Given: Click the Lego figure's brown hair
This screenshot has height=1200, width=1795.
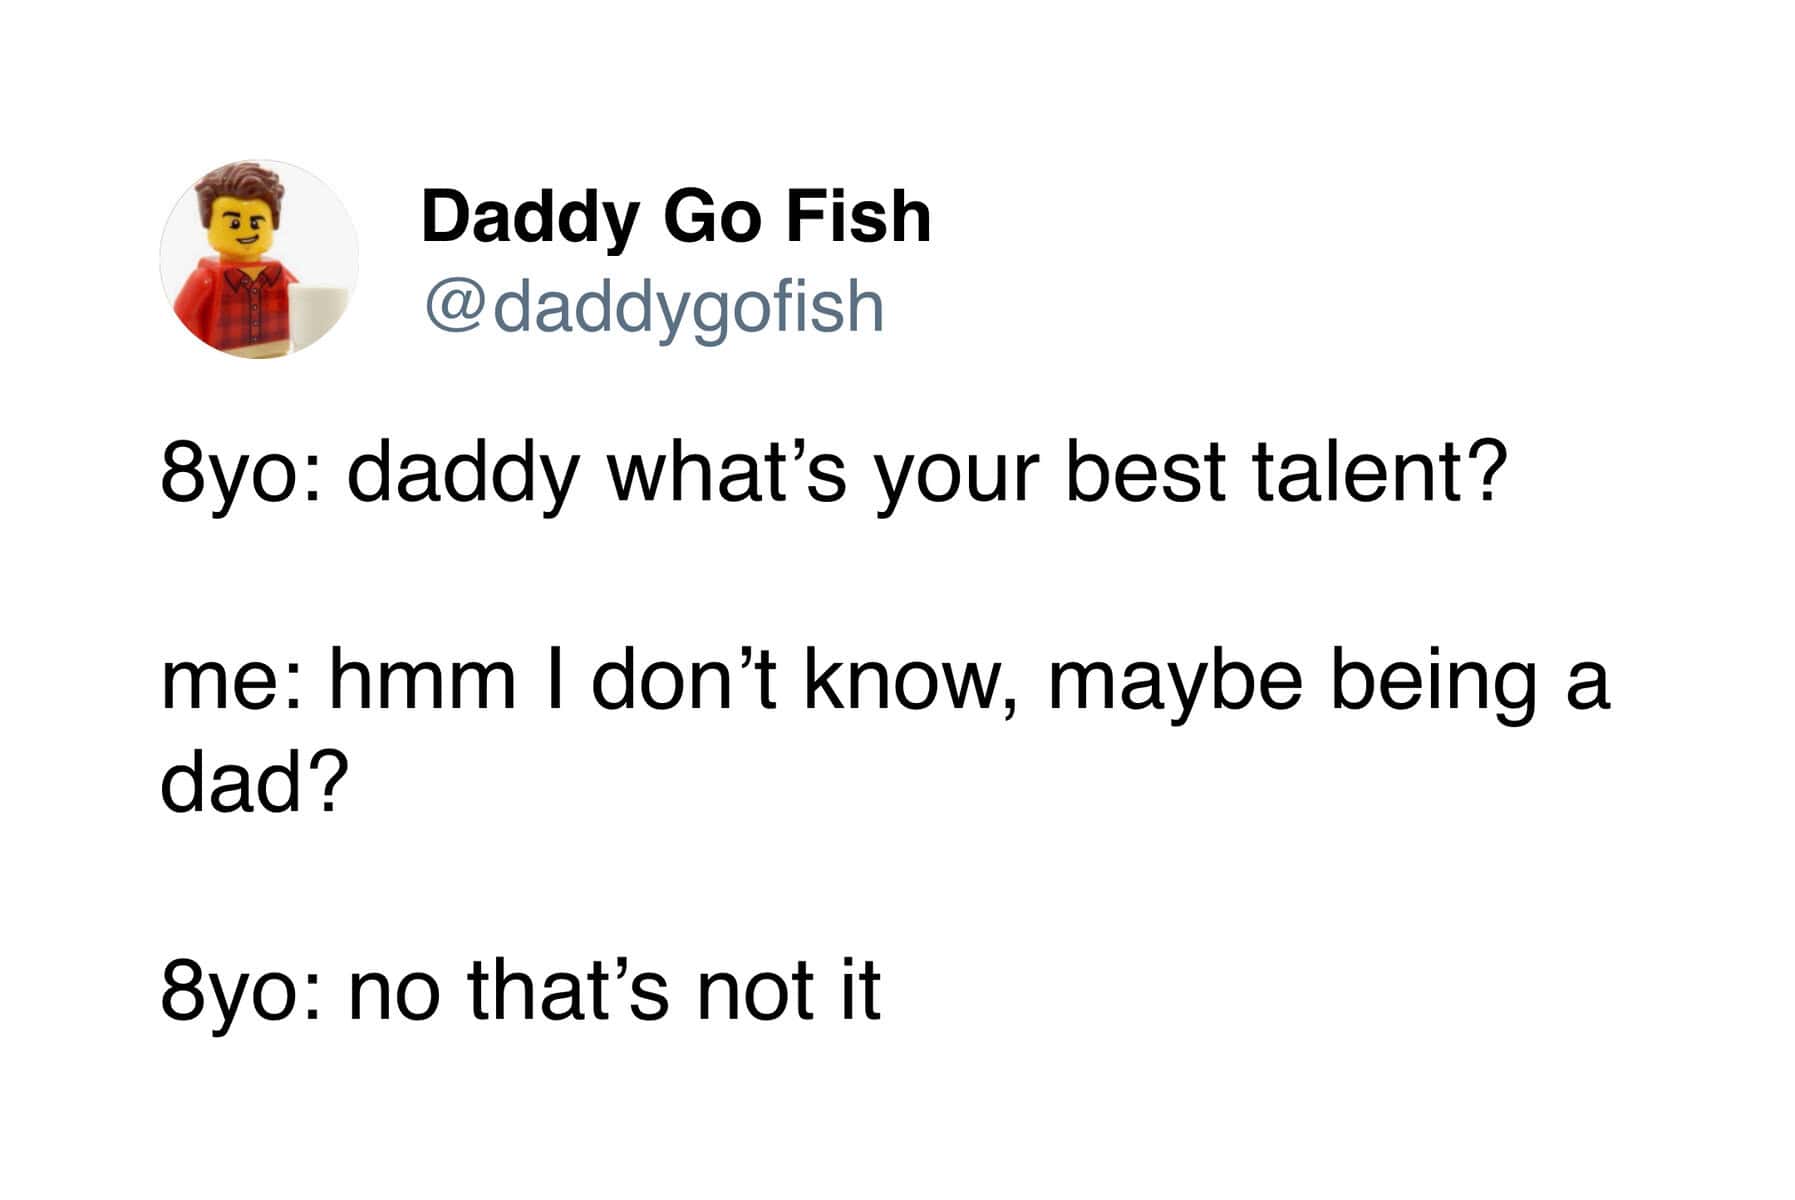Looking at the screenshot, I should (x=240, y=186).
